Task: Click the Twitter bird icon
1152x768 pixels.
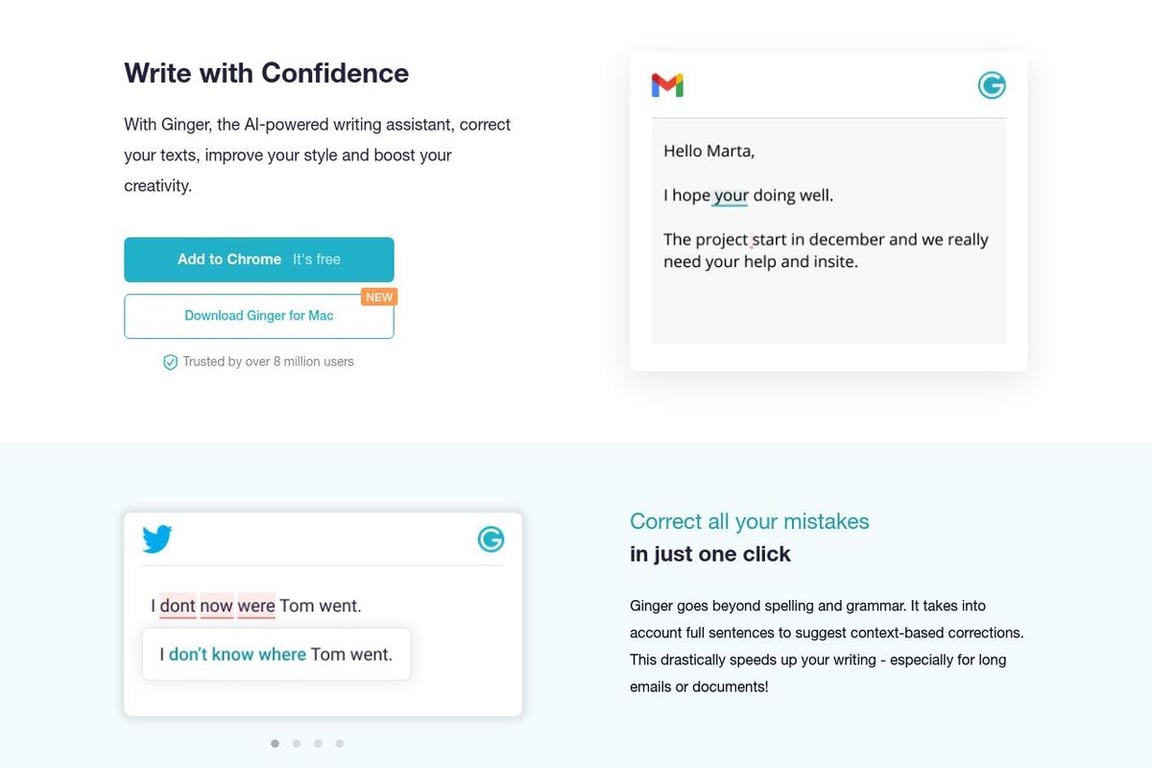Action: [157, 539]
